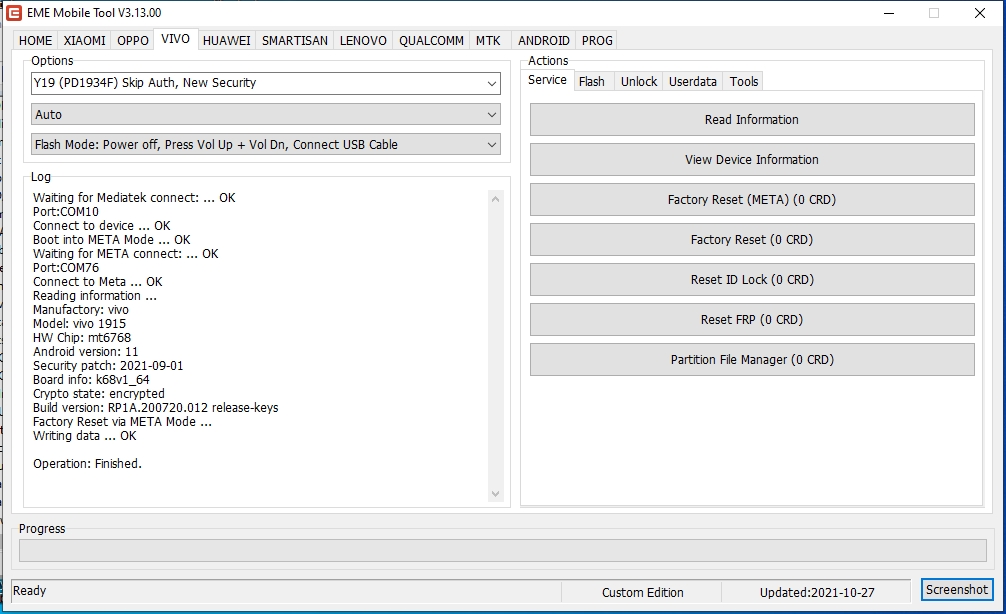Select the ANDROID tab
The height and width of the screenshot is (614, 1006).
[543, 40]
